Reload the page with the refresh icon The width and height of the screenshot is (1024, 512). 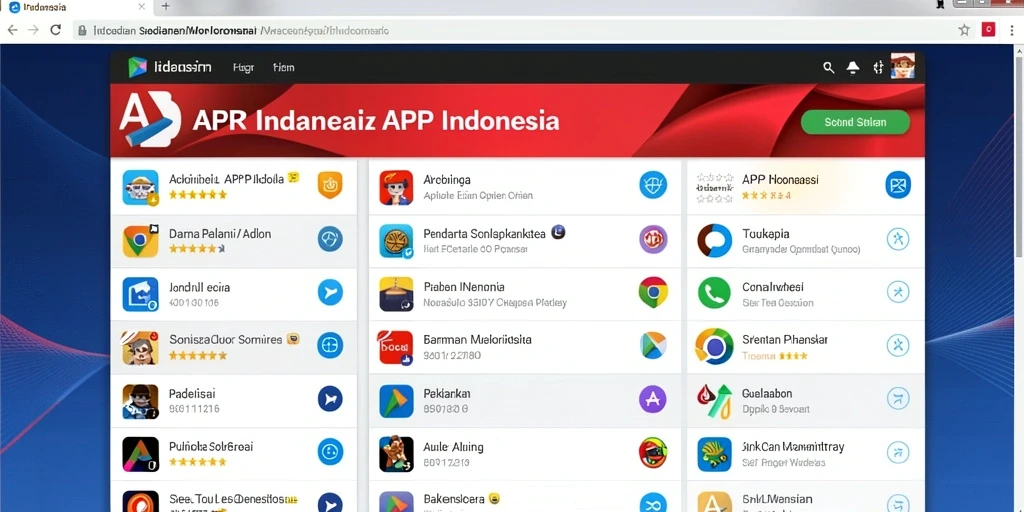(56, 30)
